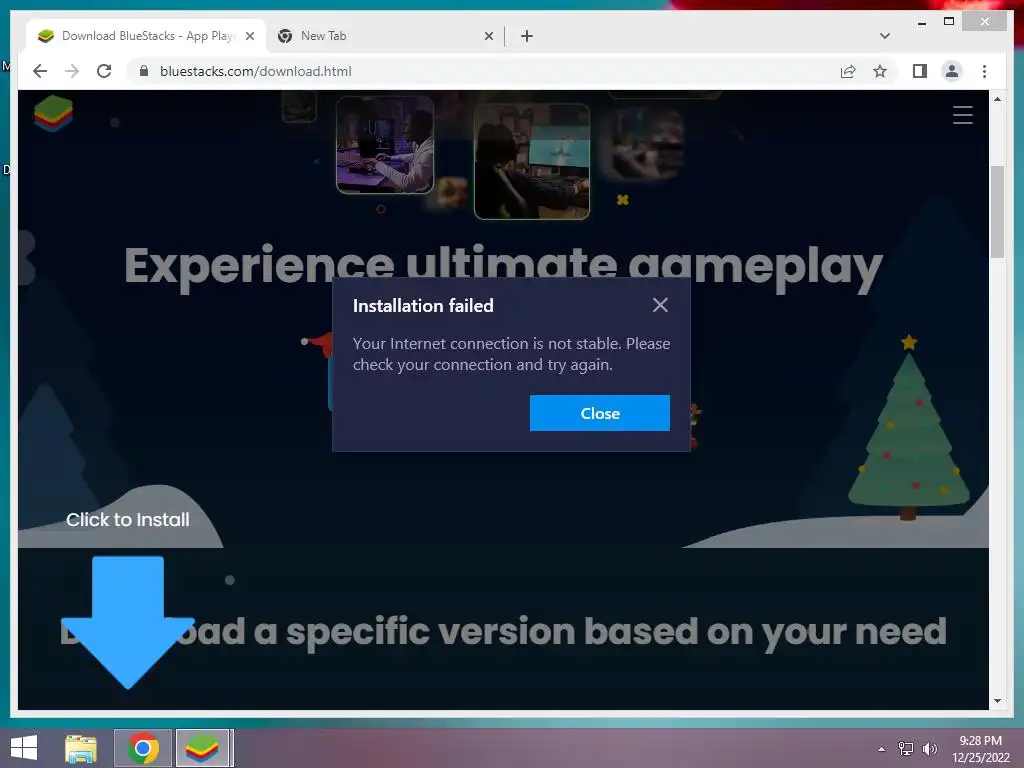Viewport: 1024px width, 768px height.
Task: Click the monitor gameplay thumbnail
Action: (x=532, y=161)
